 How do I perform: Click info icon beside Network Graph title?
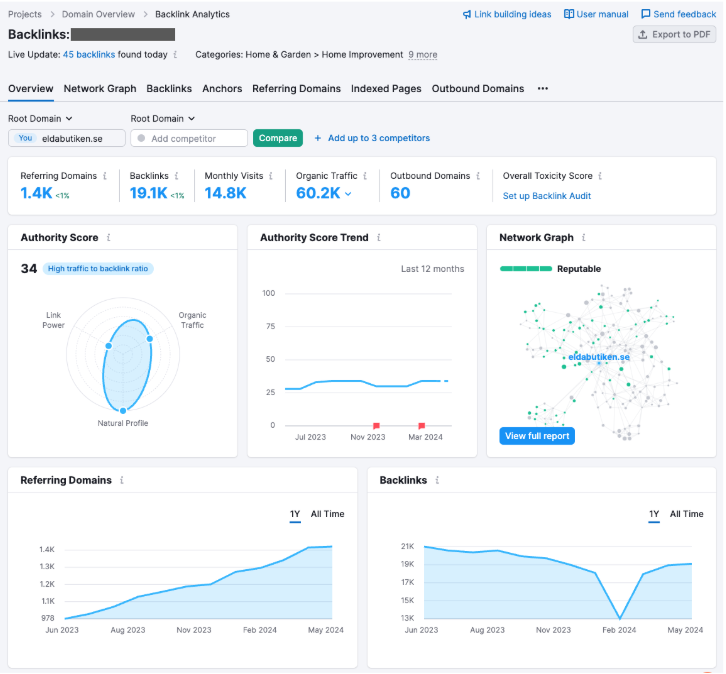tap(584, 238)
